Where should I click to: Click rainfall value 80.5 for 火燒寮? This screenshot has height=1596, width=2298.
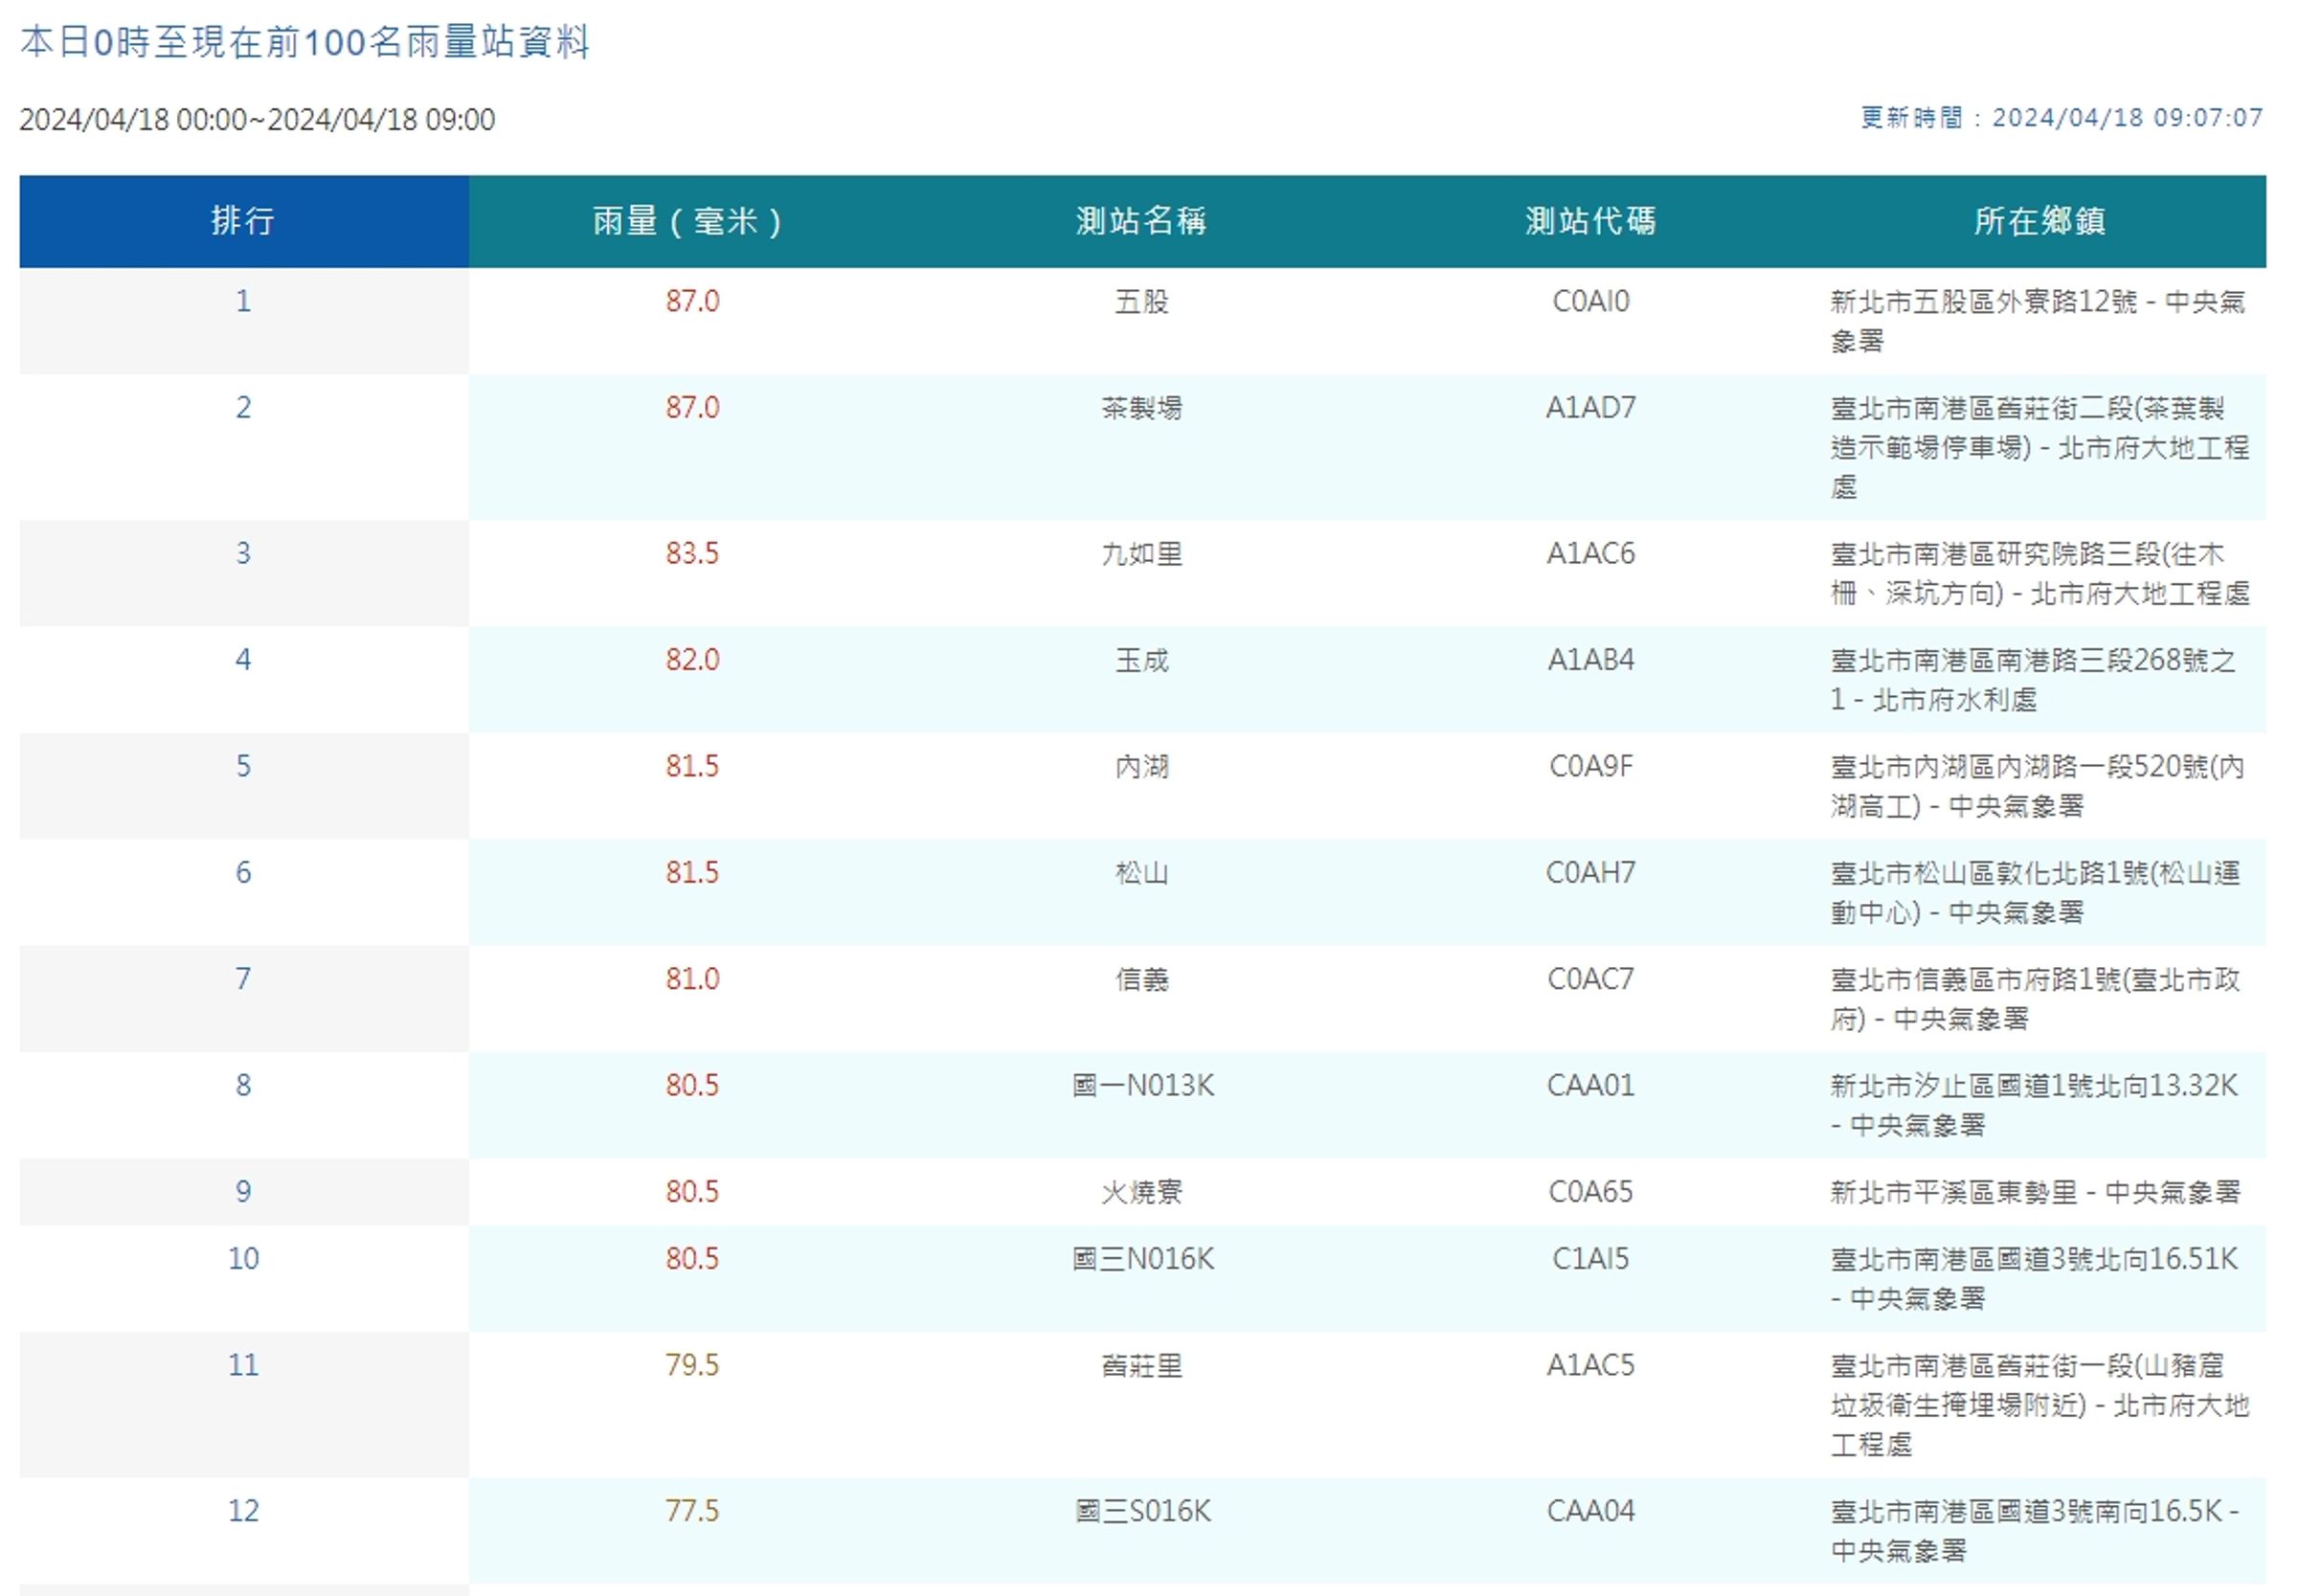tap(692, 1192)
